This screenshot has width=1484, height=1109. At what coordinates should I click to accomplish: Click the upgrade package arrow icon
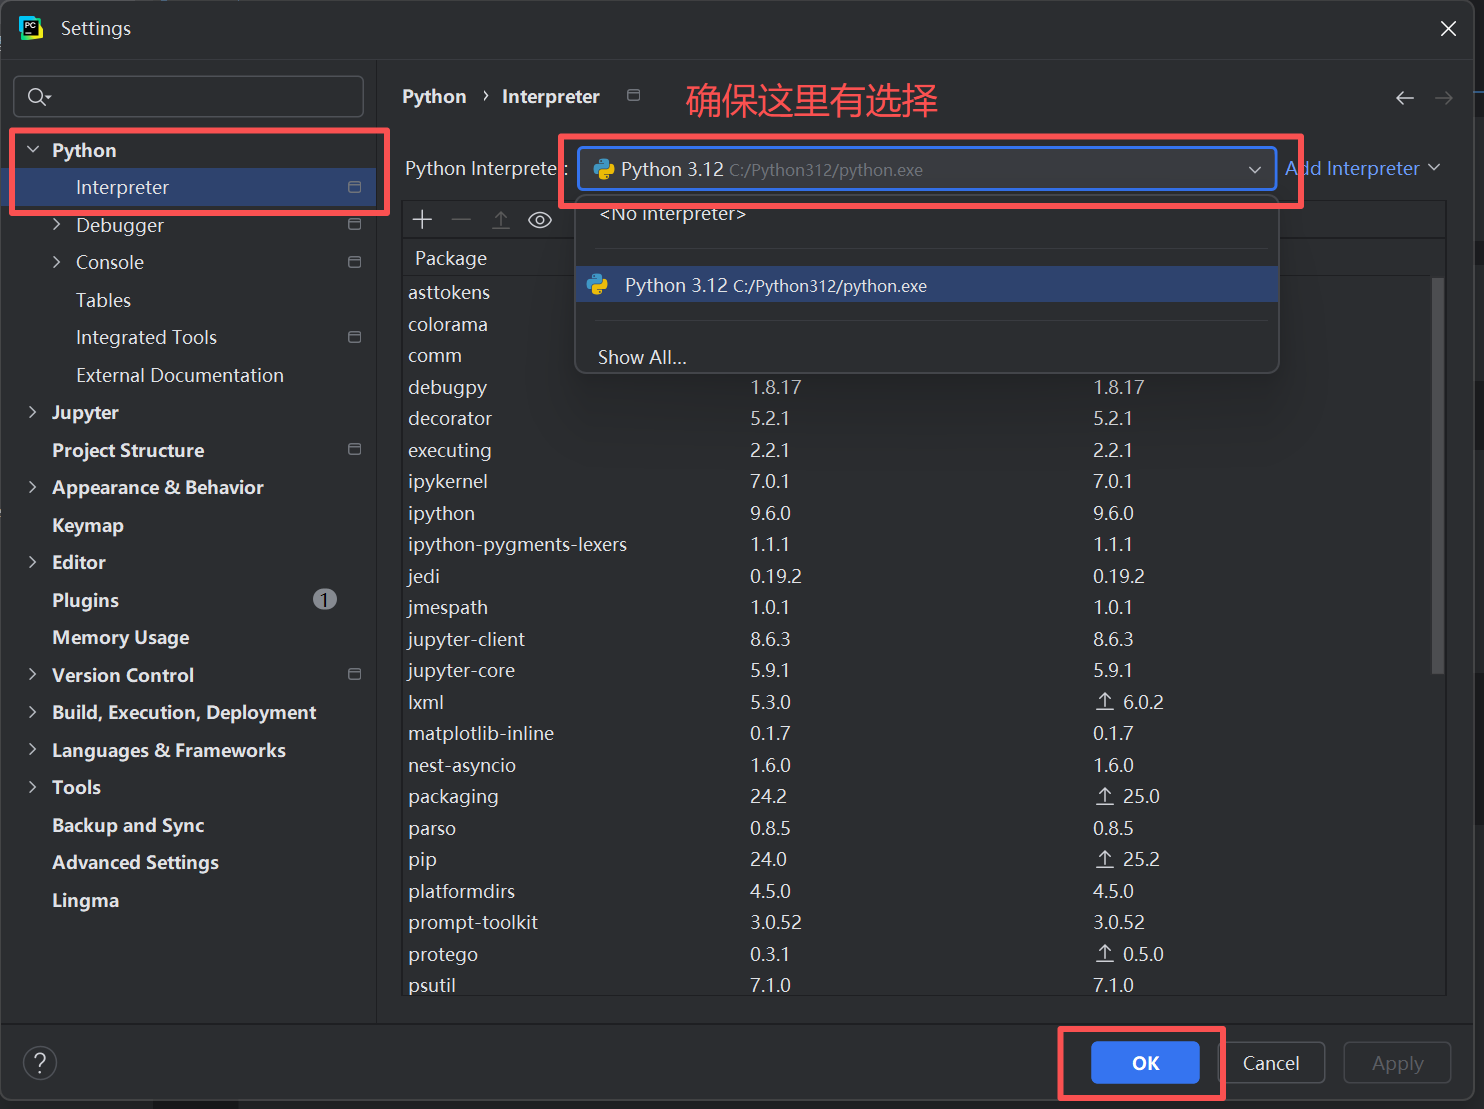point(501,220)
